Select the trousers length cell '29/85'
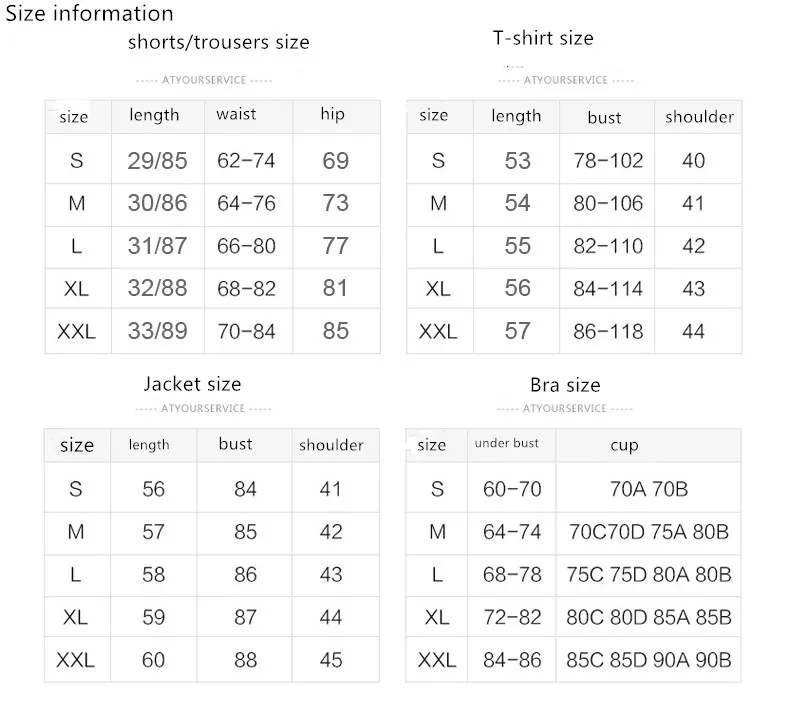The height and width of the screenshot is (714, 790). (x=157, y=161)
